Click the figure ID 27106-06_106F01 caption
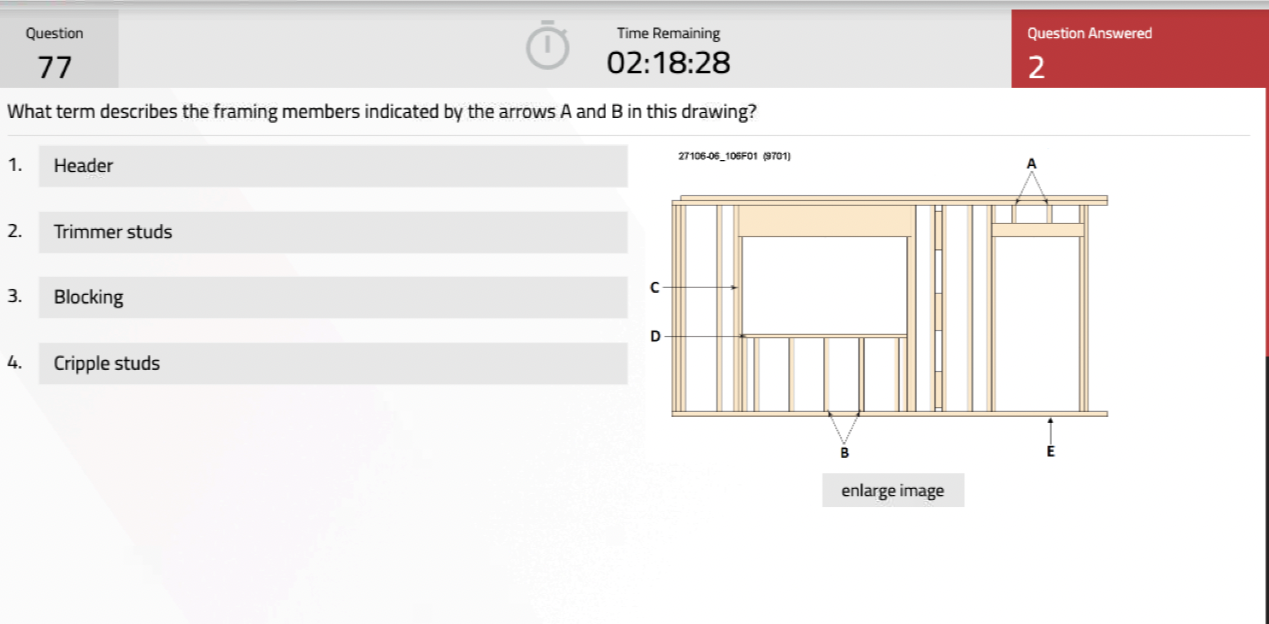1269x624 pixels. tap(735, 156)
